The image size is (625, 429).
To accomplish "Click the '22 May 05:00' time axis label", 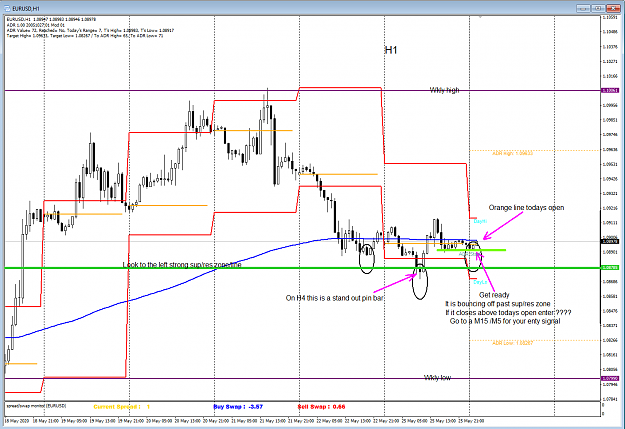I will pos(329,421).
